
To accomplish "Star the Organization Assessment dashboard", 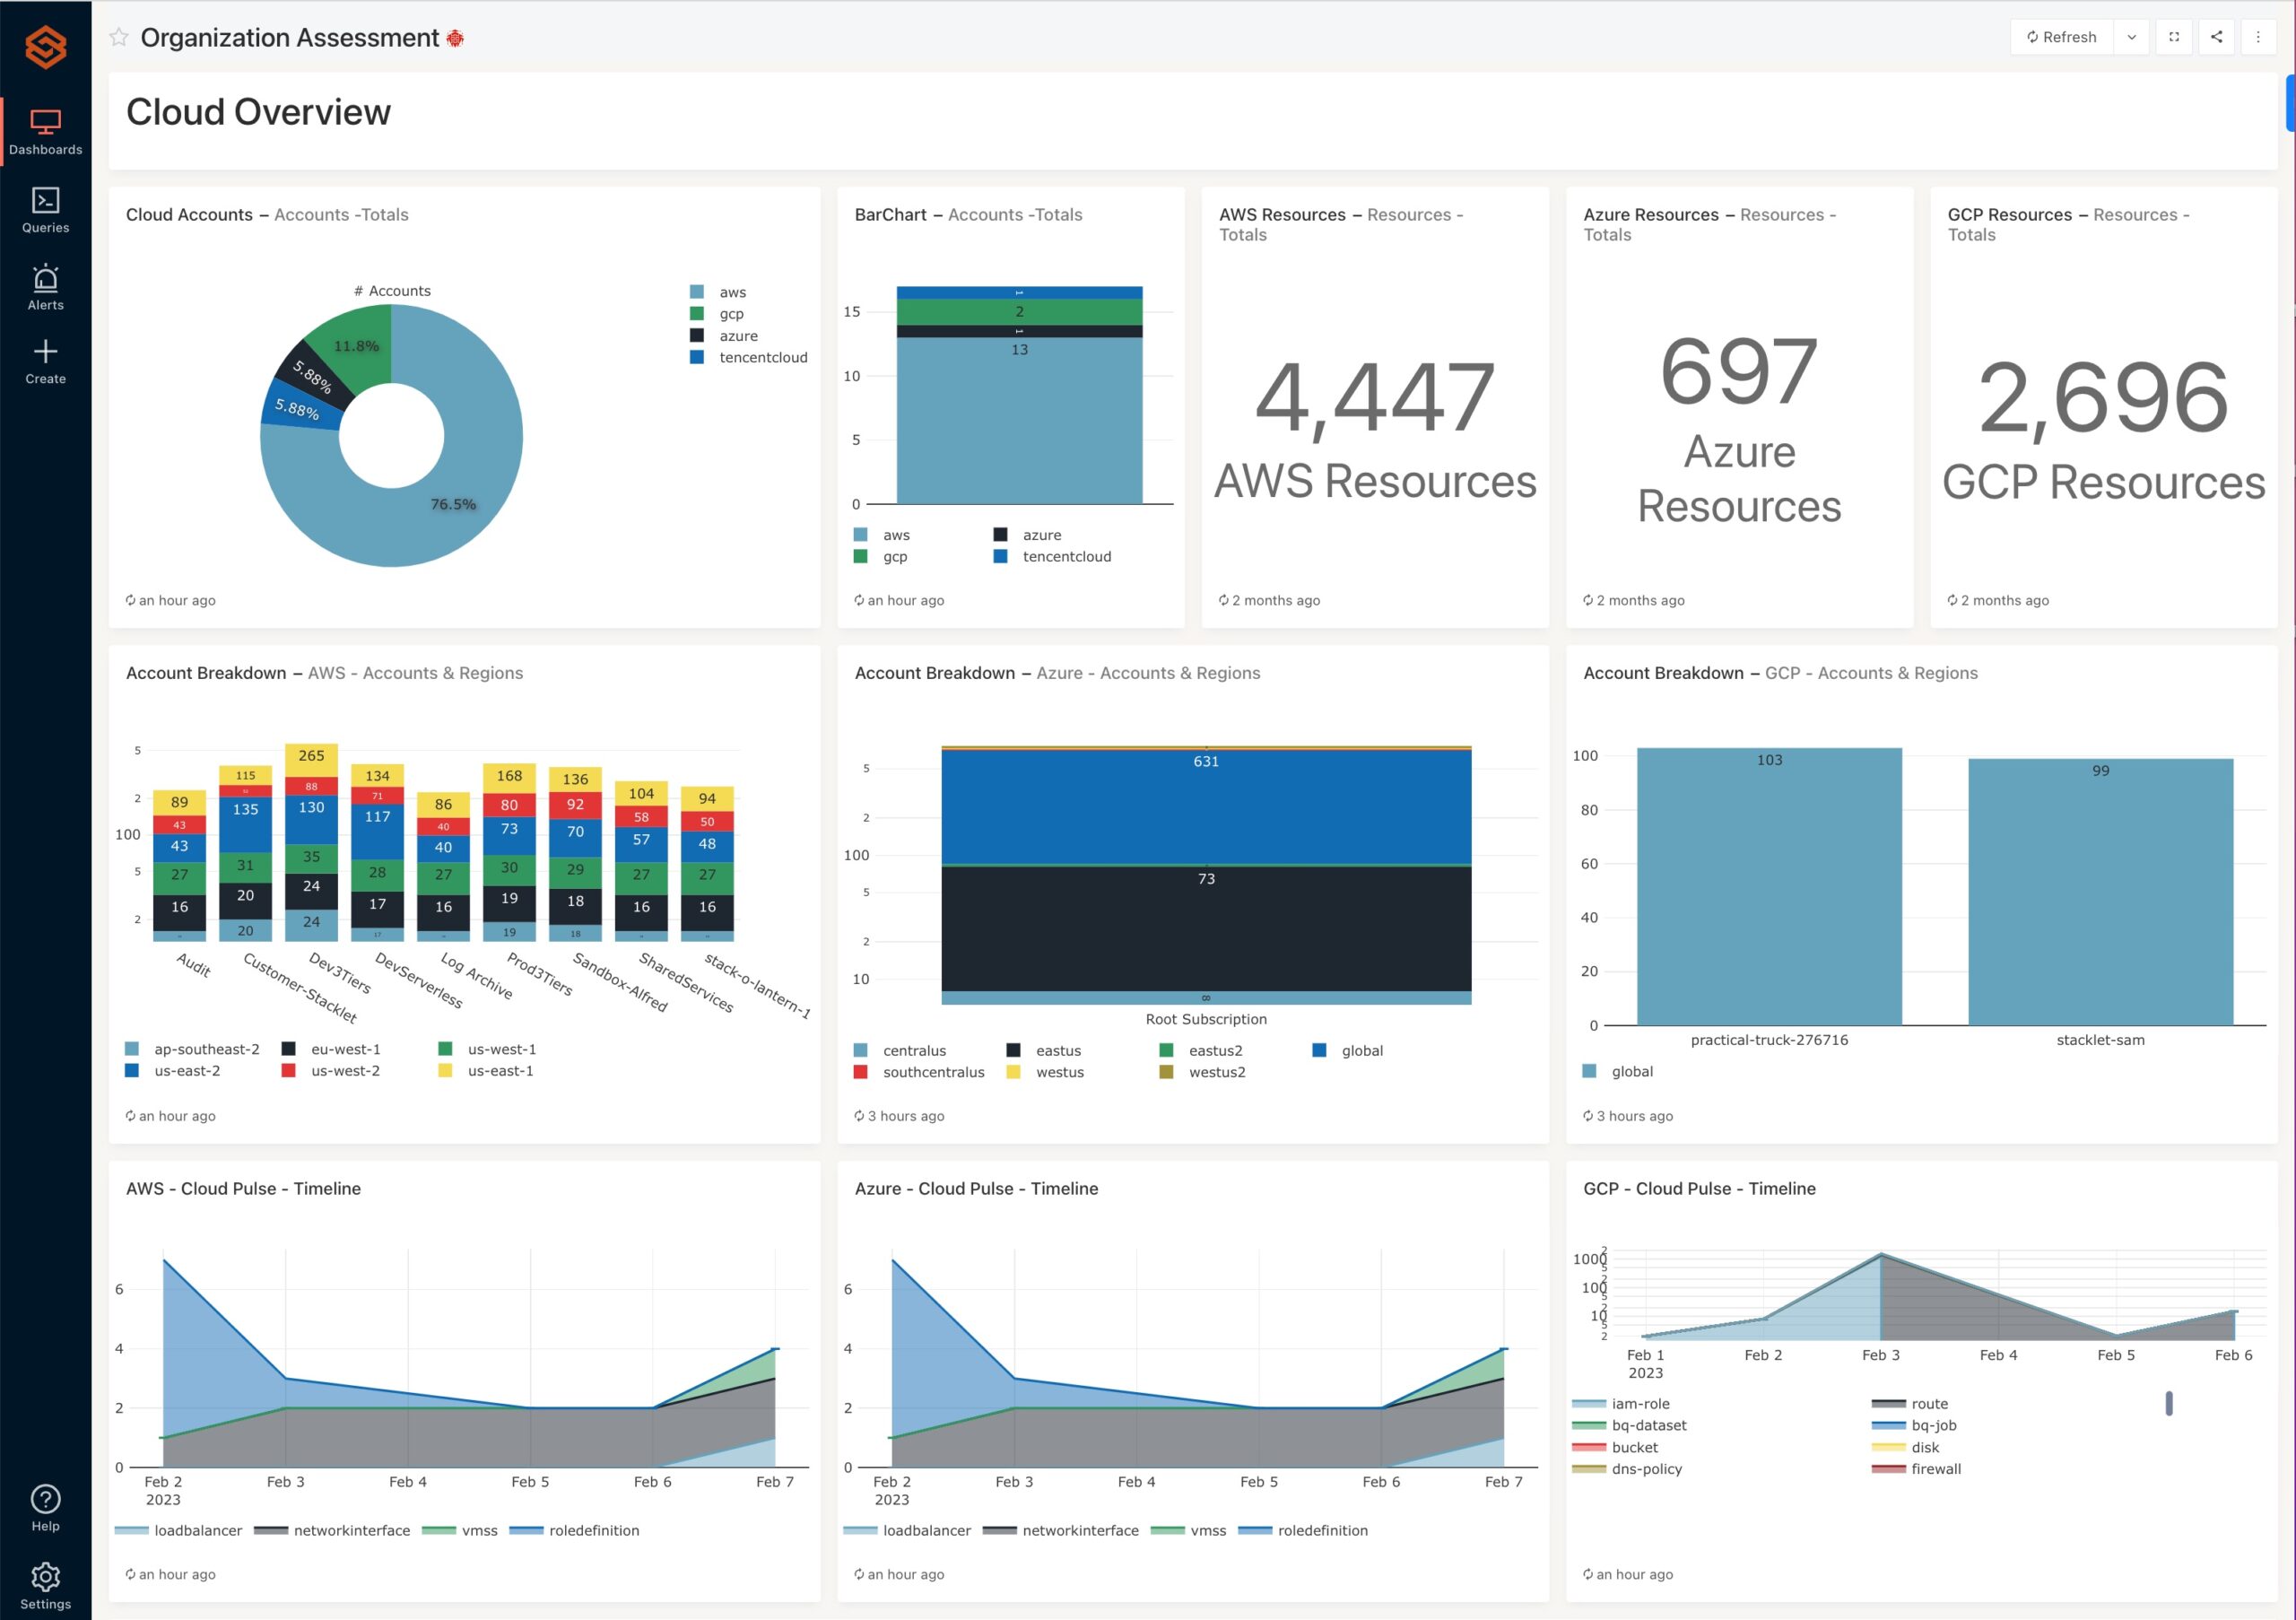I will tap(119, 37).
